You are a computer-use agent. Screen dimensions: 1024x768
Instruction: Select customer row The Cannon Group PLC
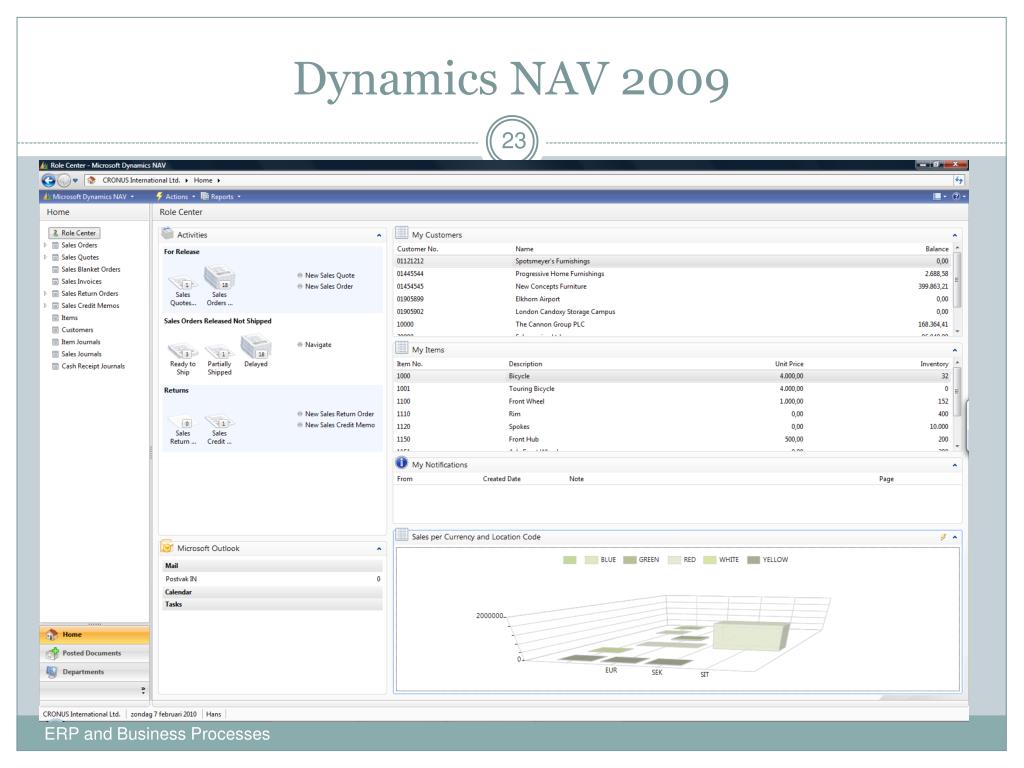pyautogui.click(x=673, y=325)
